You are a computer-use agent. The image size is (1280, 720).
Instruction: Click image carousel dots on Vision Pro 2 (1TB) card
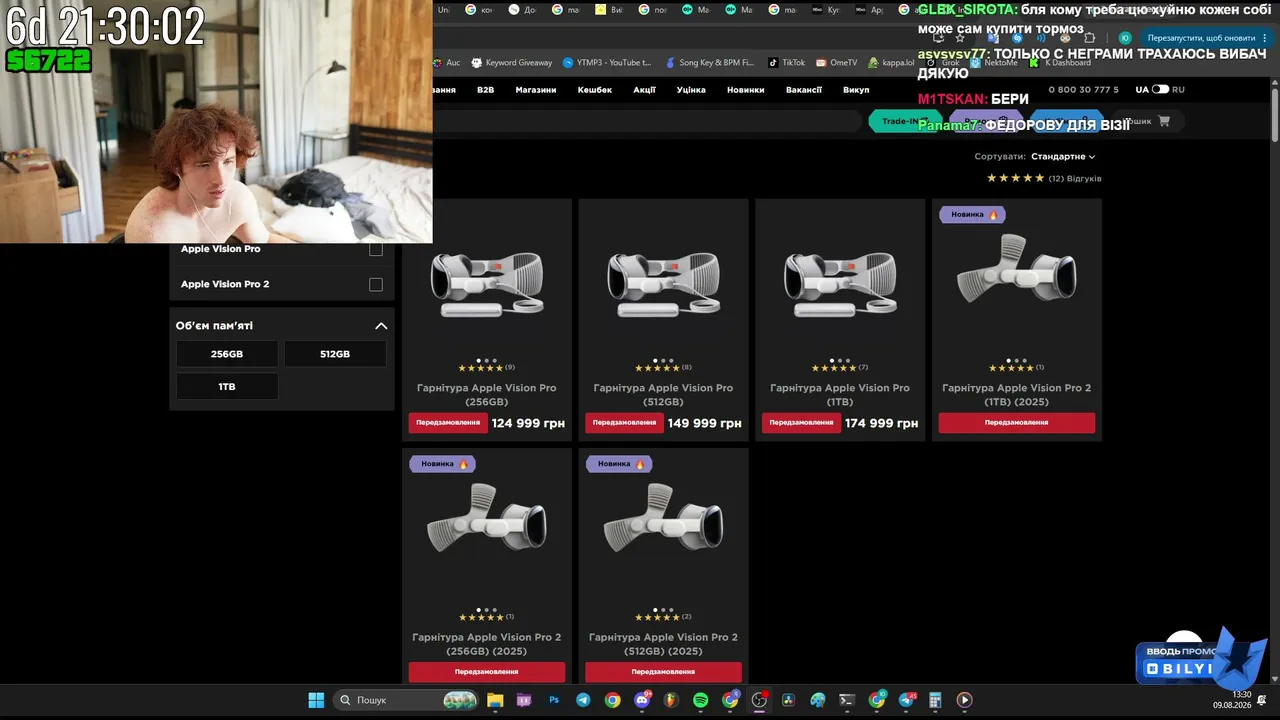click(1017, 360)
